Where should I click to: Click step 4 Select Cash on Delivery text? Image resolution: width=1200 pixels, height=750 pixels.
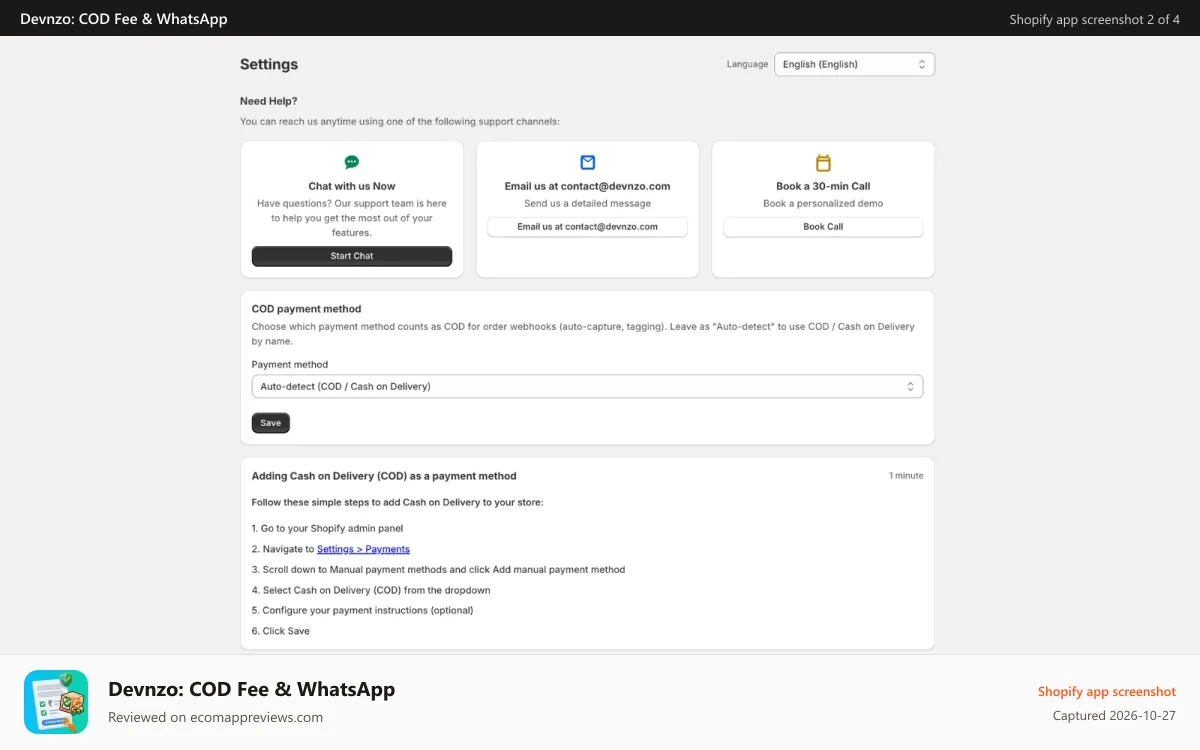click(371, 590)
